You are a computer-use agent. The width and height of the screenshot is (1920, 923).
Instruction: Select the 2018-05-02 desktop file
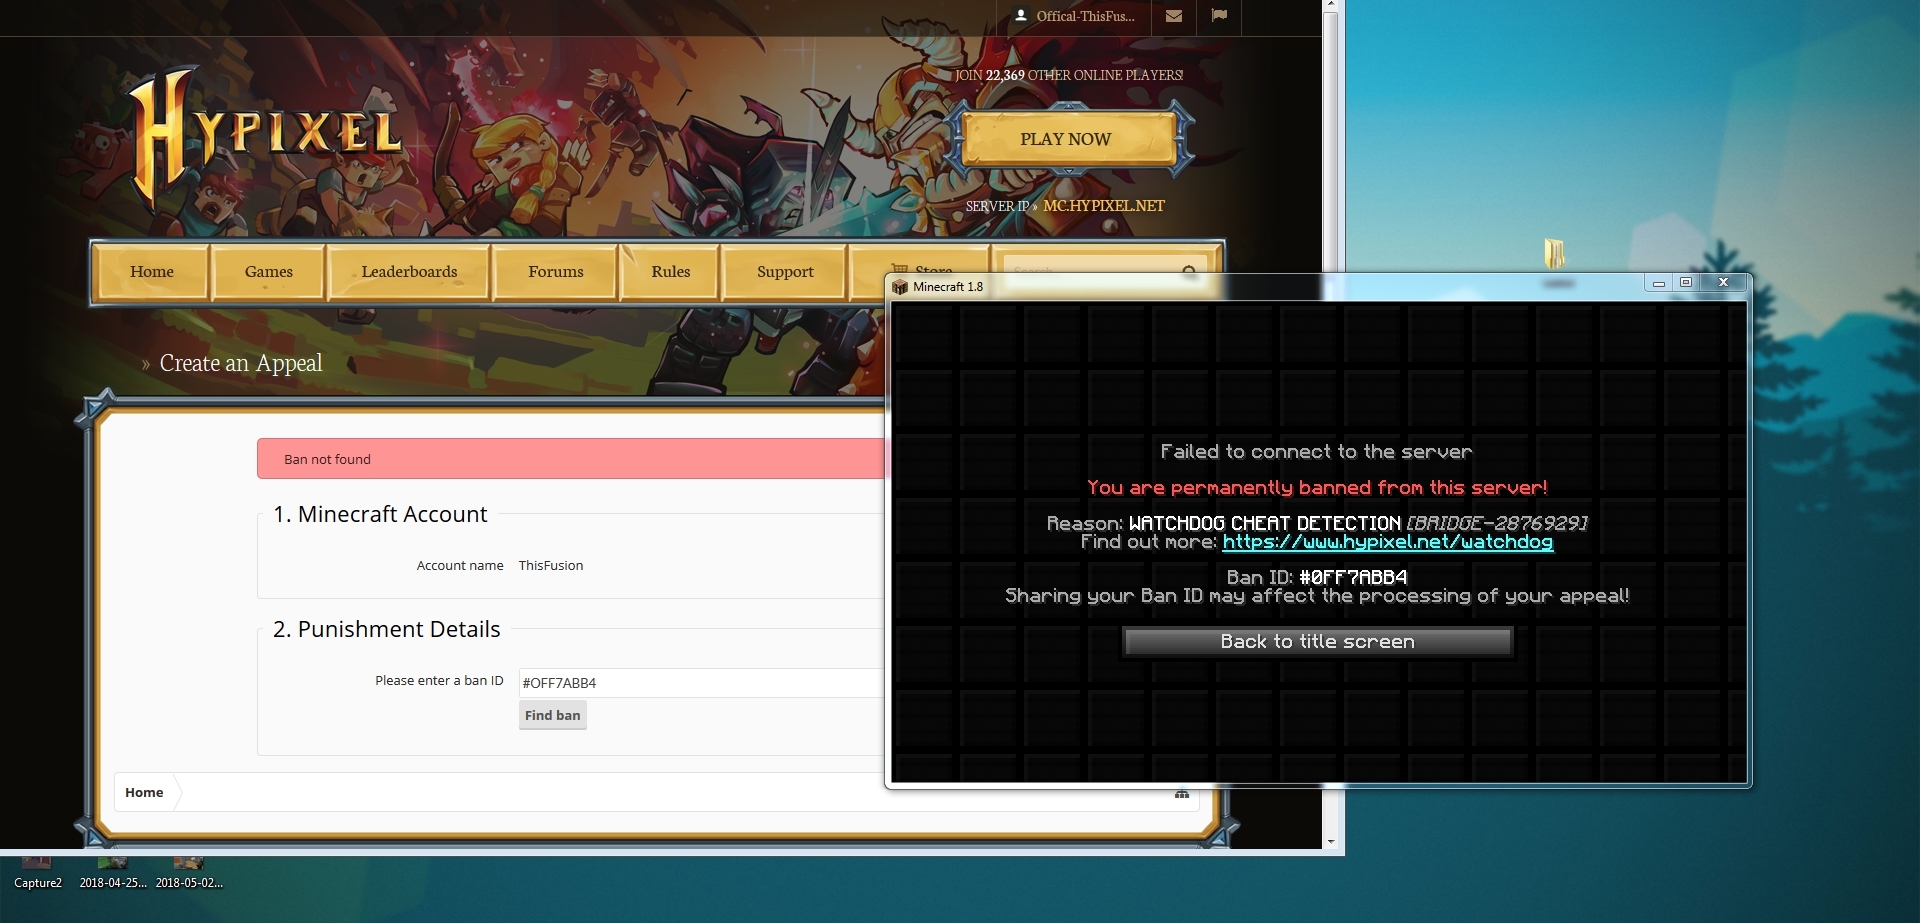pyautogui.click(x=189, y=874)
